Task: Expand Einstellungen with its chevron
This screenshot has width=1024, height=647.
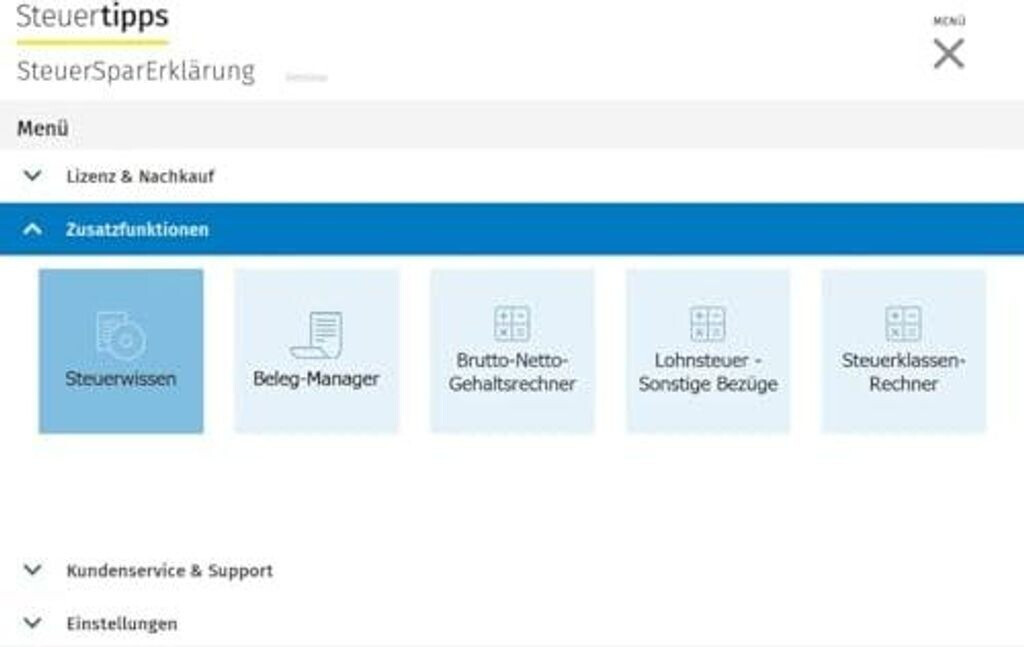Action: click(x=33, y=623)
